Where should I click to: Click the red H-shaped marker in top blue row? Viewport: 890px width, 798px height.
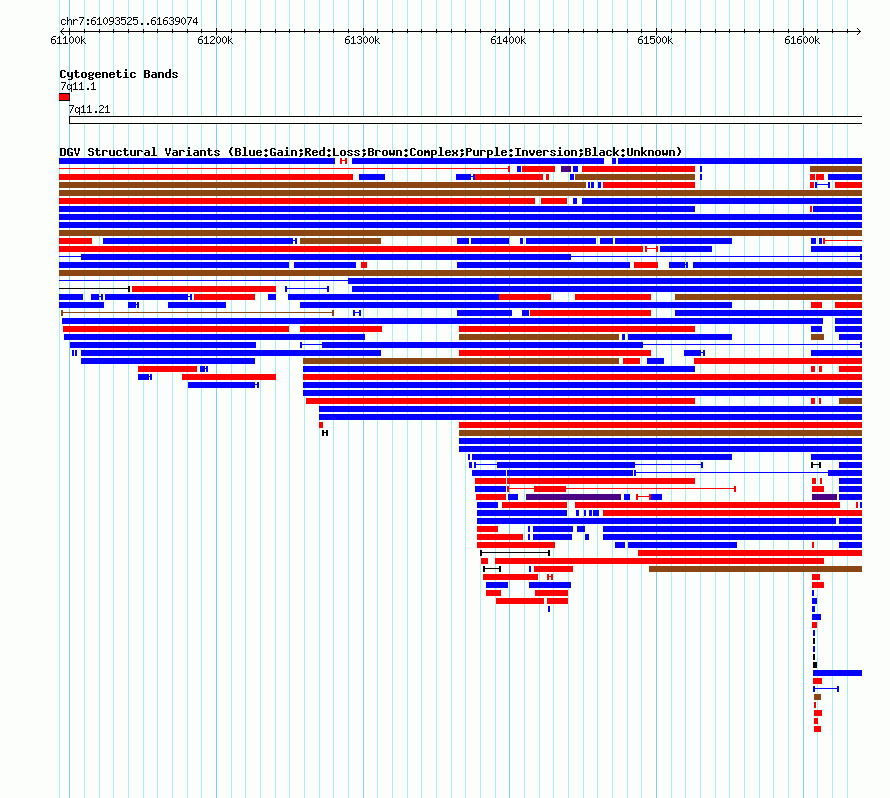pyautogui.click(x=343, y=161)
